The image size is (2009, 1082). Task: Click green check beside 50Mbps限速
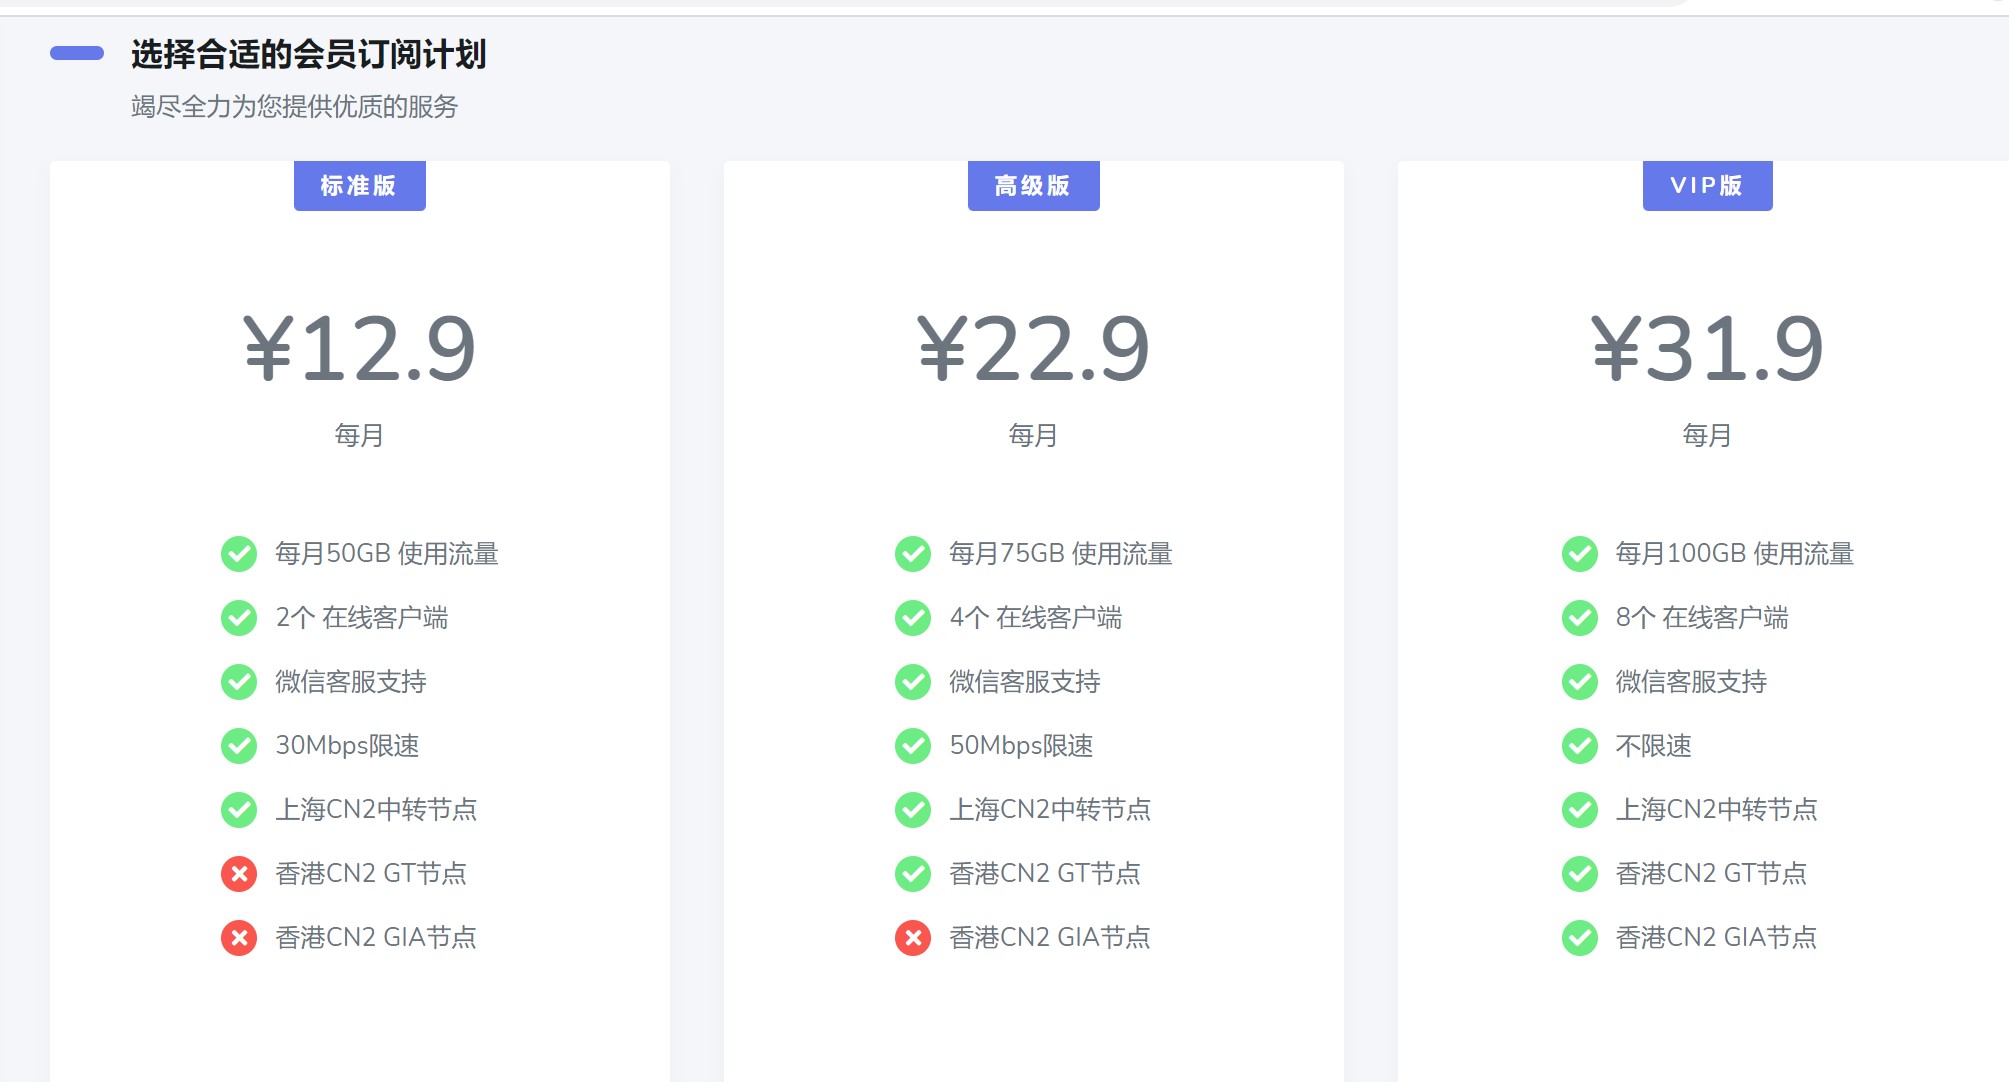tap(913, 746)
